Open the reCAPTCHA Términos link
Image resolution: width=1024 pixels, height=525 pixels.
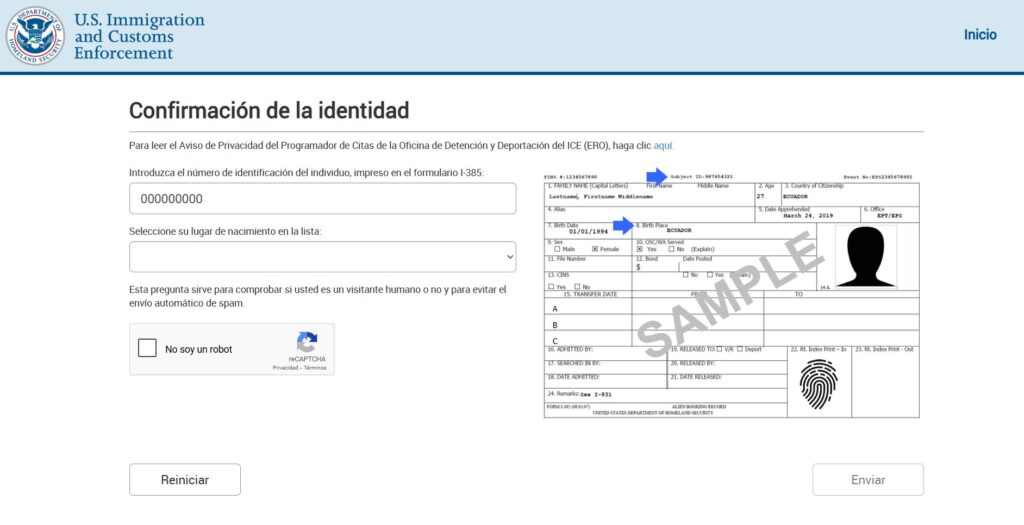[314, 368]
